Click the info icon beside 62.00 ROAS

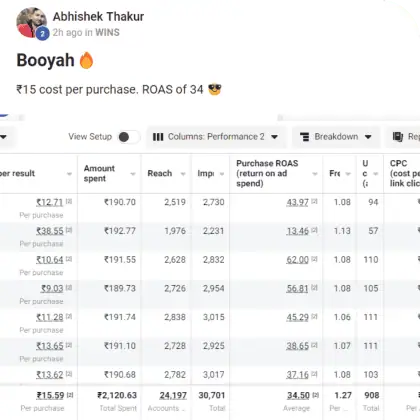pyautogui.click(x=314, y=259)
